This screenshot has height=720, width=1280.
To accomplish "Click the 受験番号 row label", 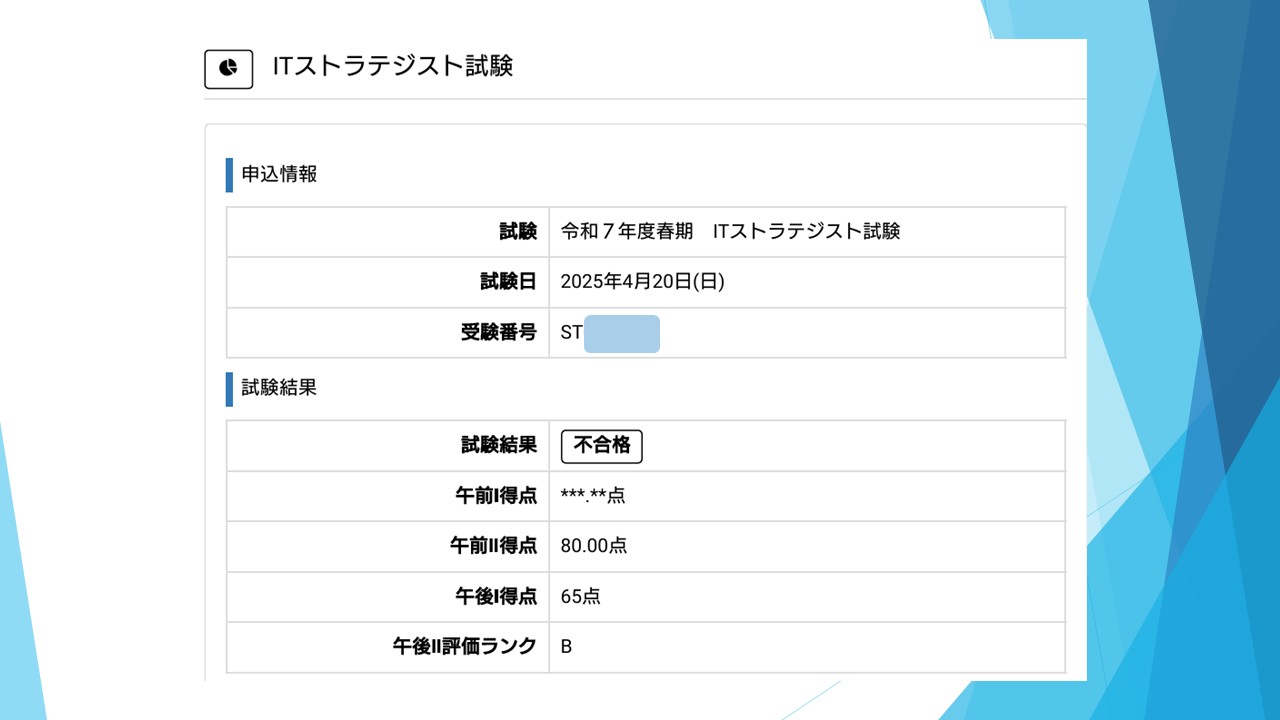I will pyautogui.click(x=499, y=333).
